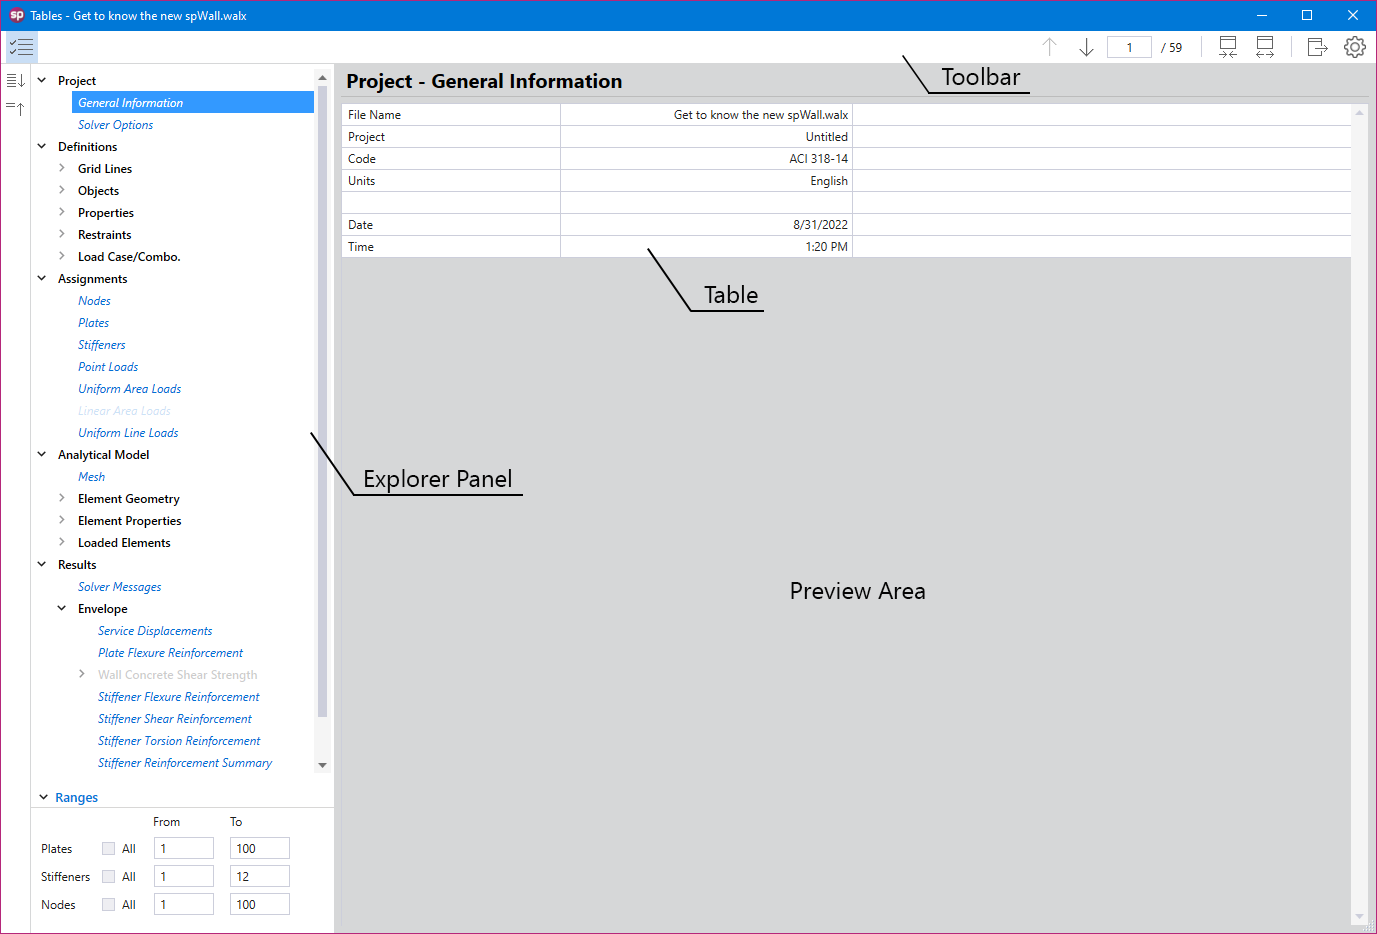Click the expand-width outward arrows icon
Image resolution: width=1377 pixels, height=934 pixels.
pos(1265,47)
